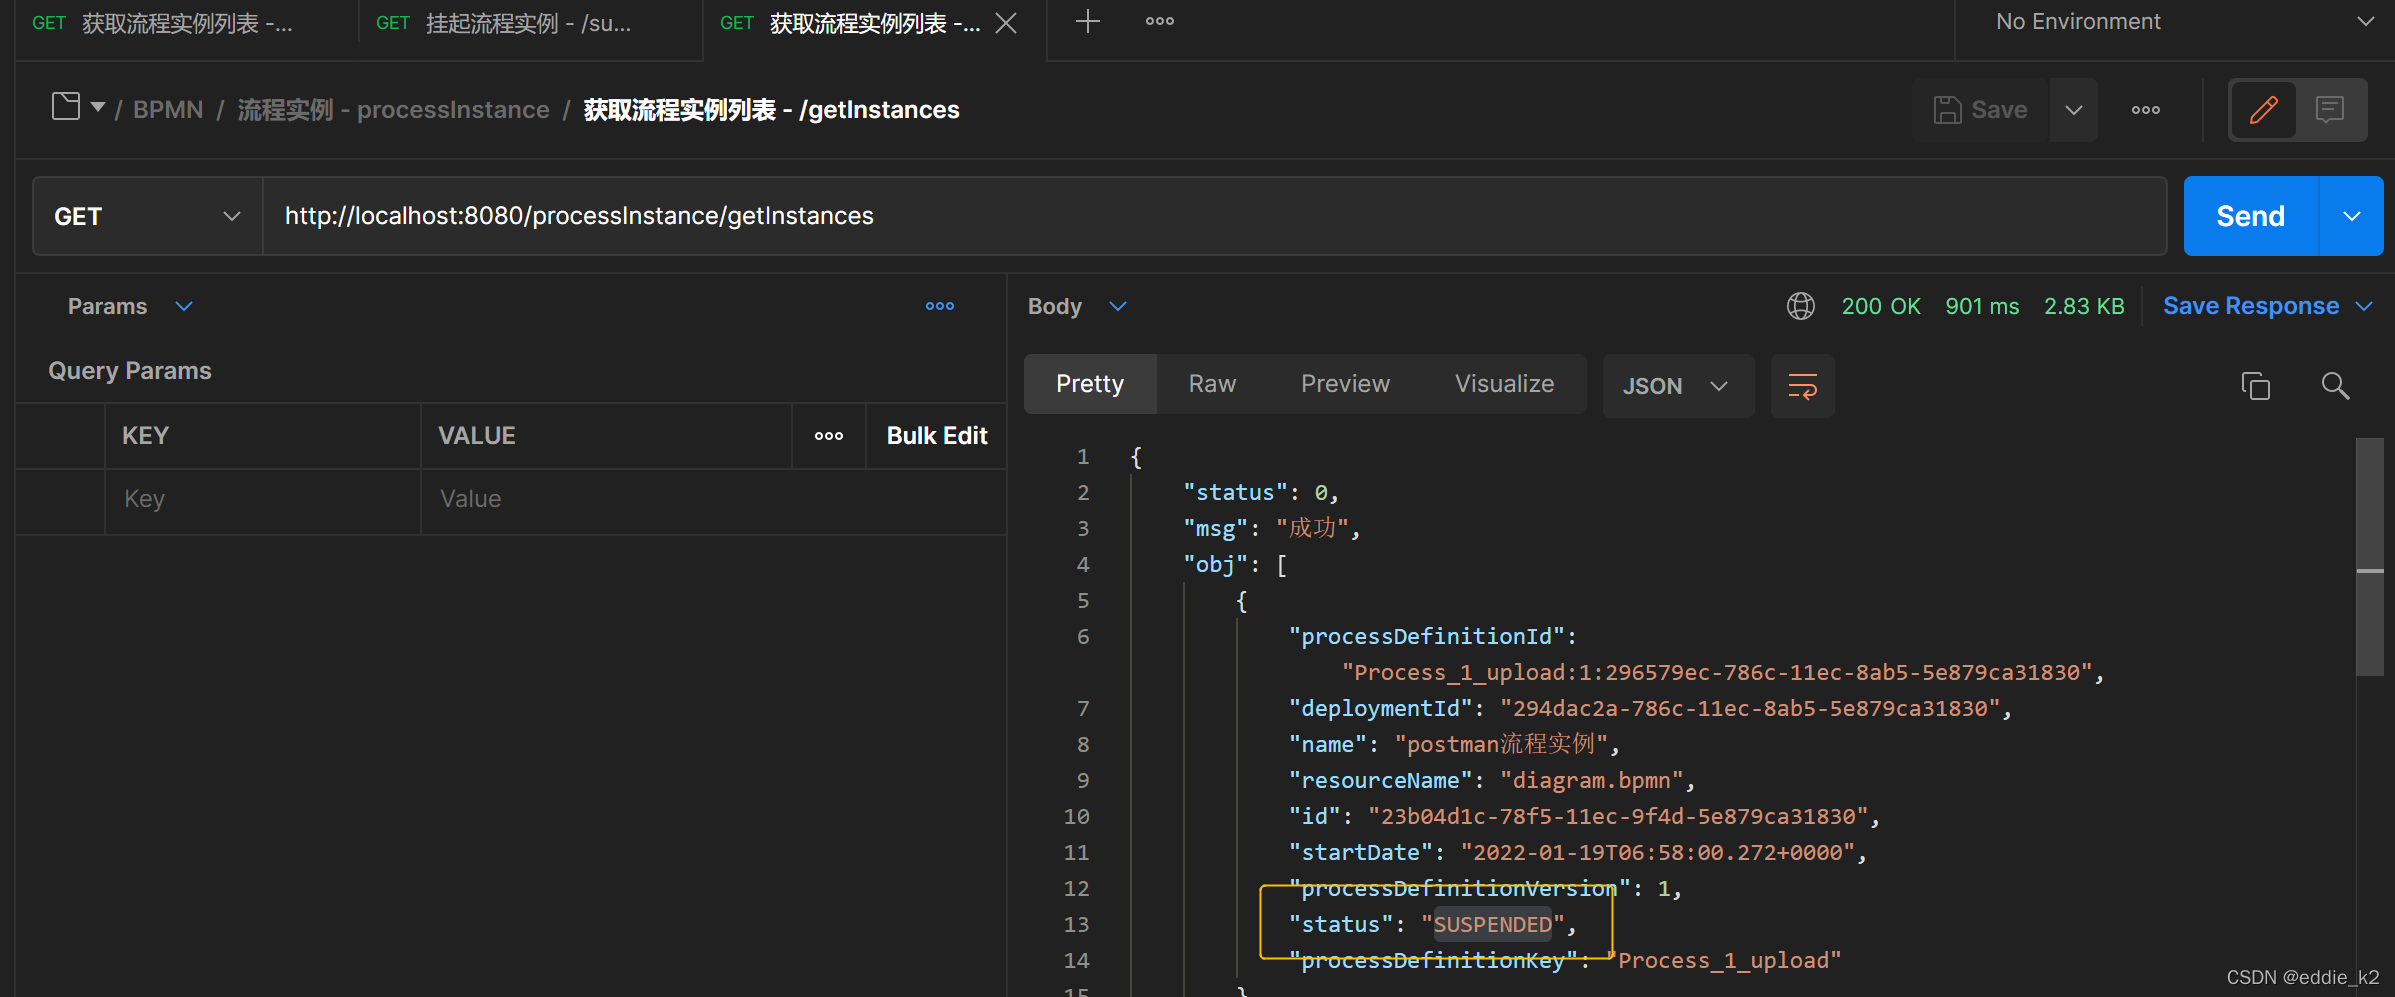Click Save Response
2395x997 pixels.
2251,306
